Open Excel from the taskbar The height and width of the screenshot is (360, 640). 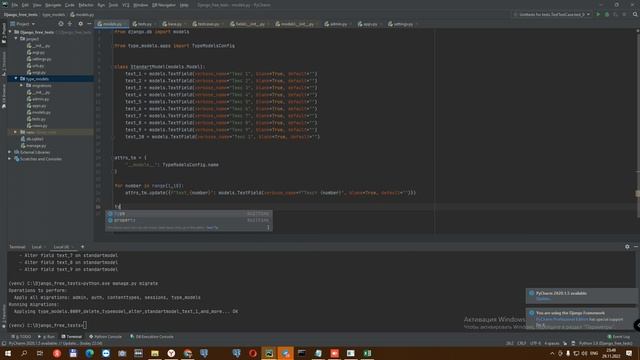[367, 353]
